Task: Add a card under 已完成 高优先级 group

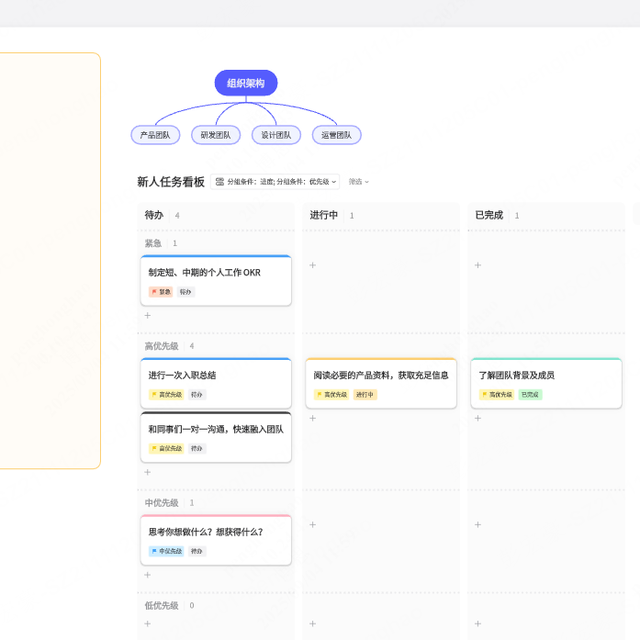Action: click(478, 418)
